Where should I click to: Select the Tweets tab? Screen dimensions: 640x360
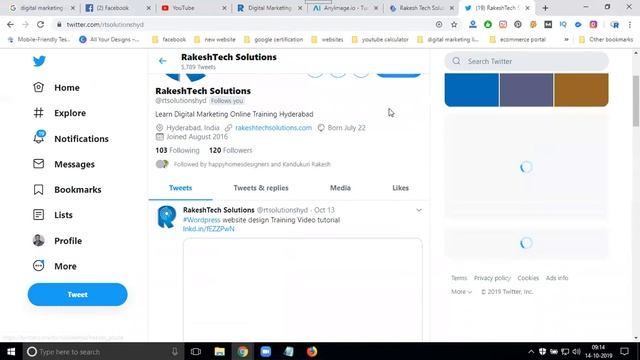(x=180, y=188)
